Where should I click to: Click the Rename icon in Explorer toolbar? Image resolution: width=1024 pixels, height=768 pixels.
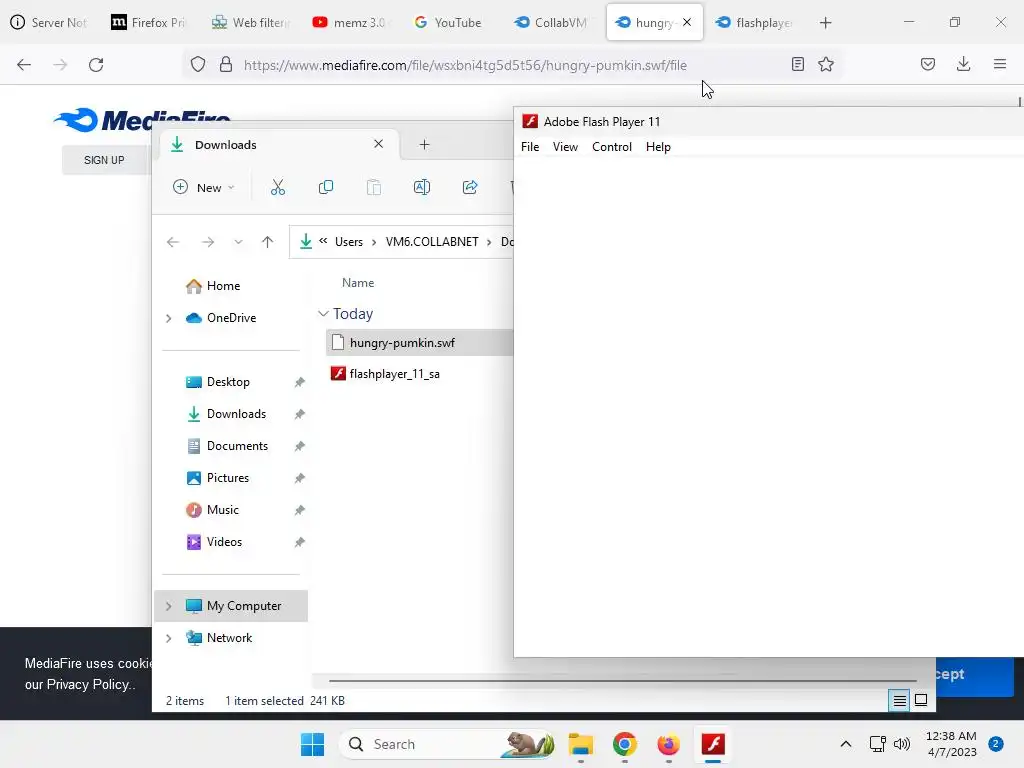[422, 187]
